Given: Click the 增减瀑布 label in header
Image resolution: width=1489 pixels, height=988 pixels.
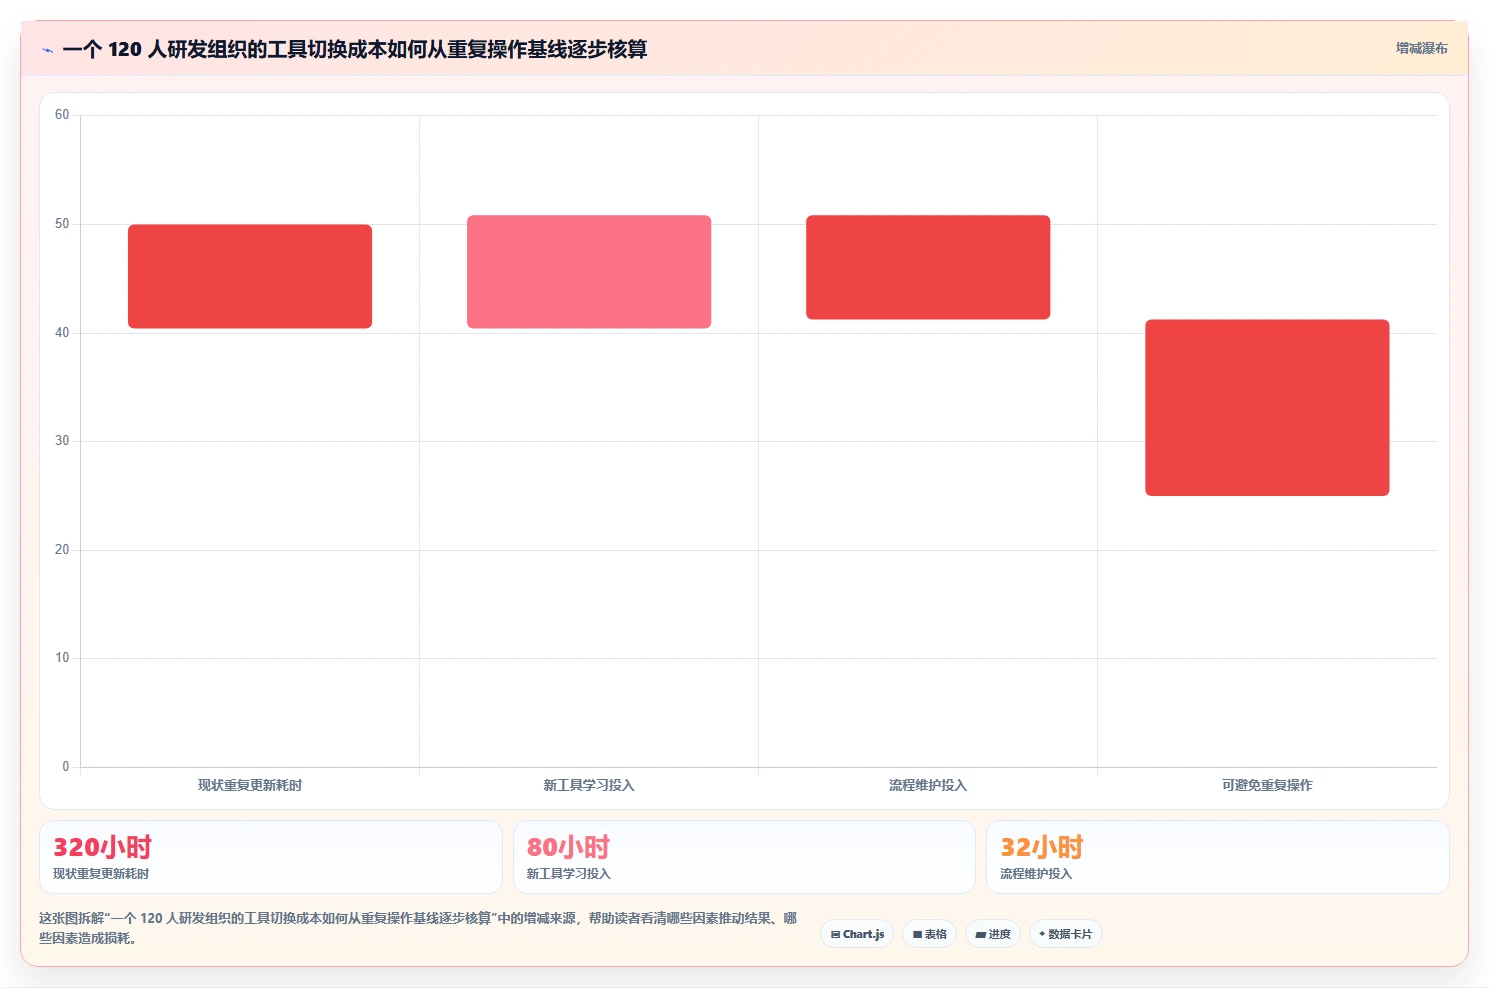Looking at the screenshot, I should coord(1421,48).
